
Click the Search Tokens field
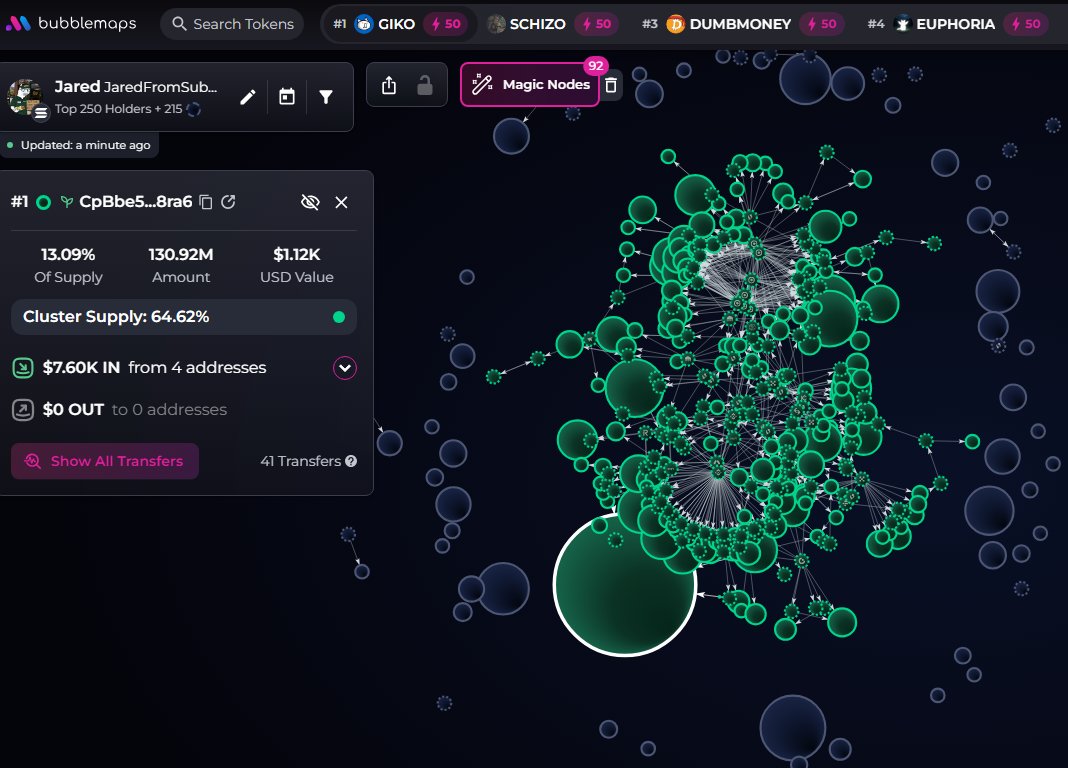pyautogui.click(x=232, y=24)
